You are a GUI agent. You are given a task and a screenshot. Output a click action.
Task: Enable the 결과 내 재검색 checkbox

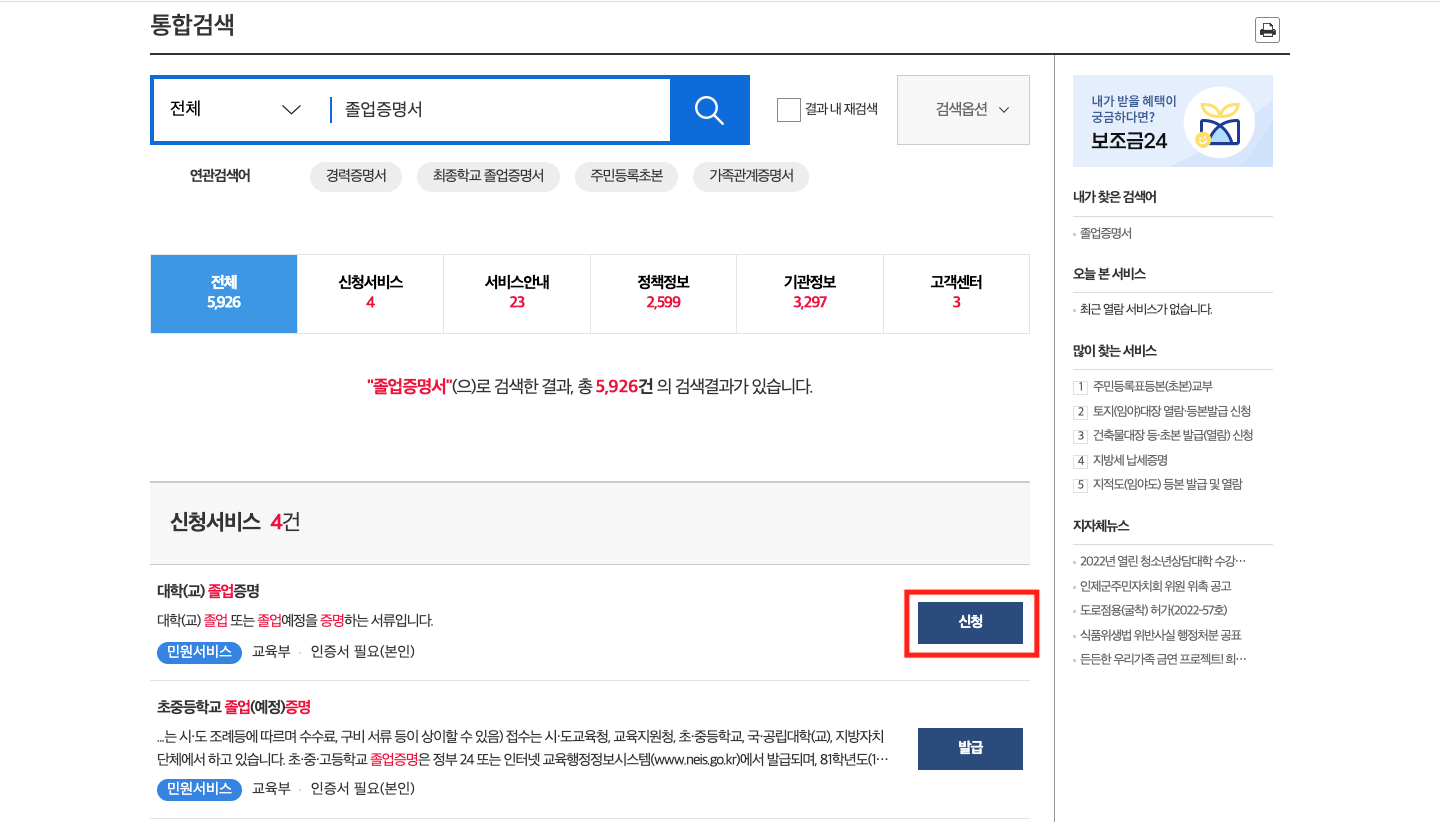(x=788, y=110)
